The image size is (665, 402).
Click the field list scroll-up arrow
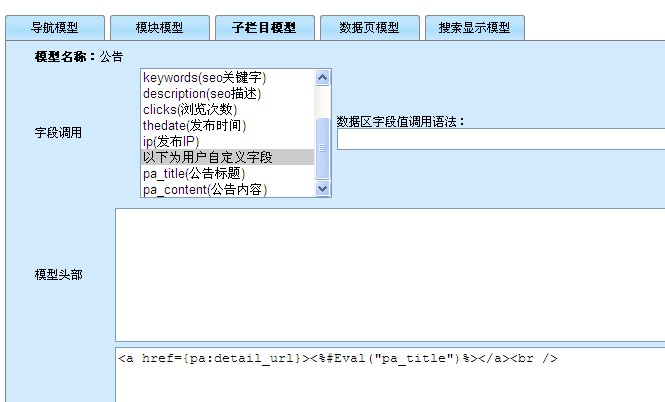pos(322,77)
